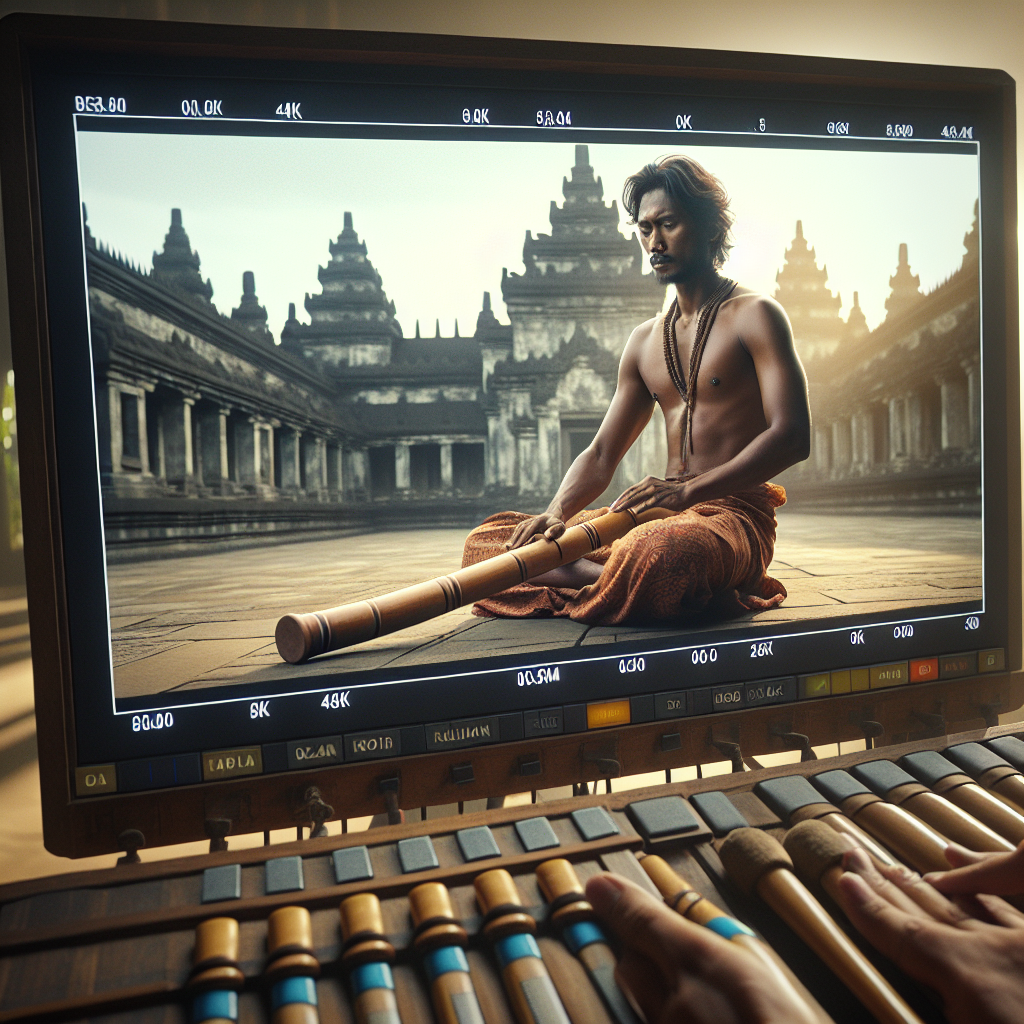Click the 26K marker on the bottom ruler
Viewport: 1024px width, 1024px height.
pos(761,649)
